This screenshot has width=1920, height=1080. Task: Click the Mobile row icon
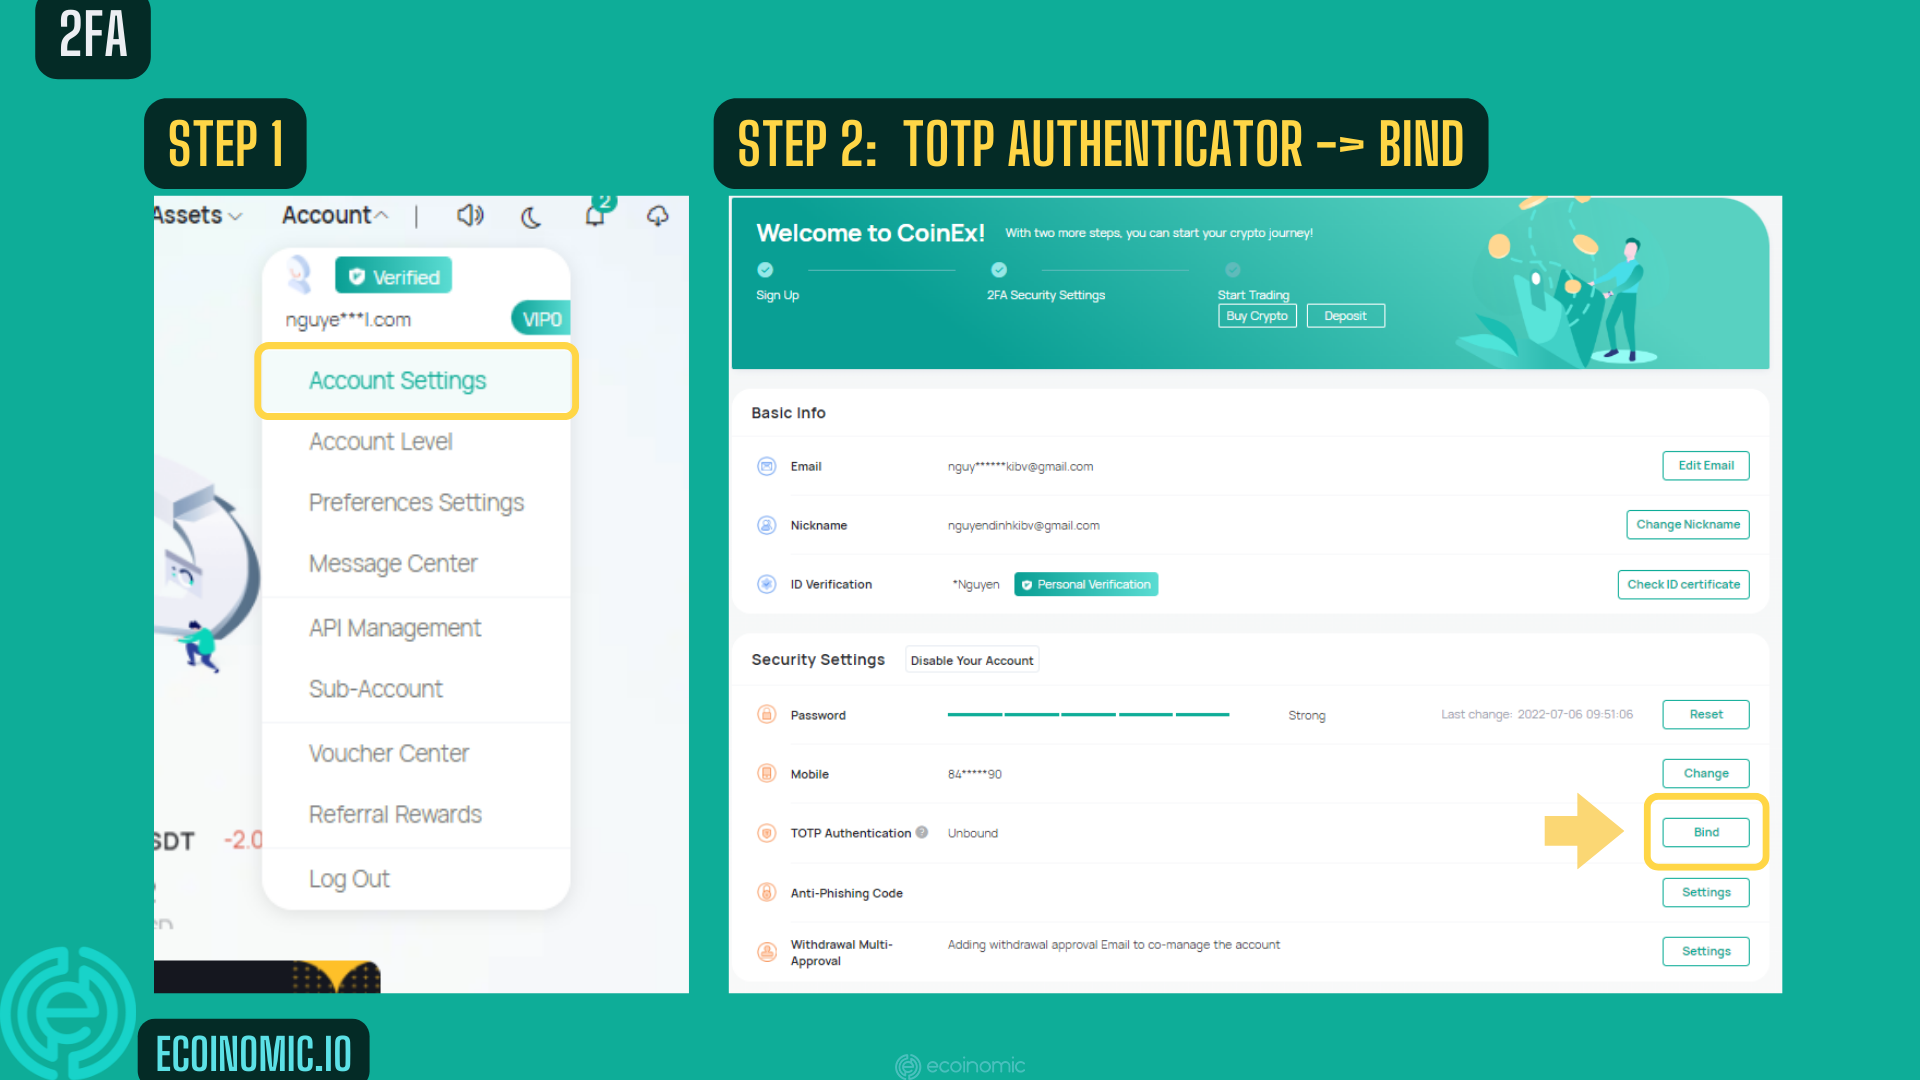(x=767, y=773)
